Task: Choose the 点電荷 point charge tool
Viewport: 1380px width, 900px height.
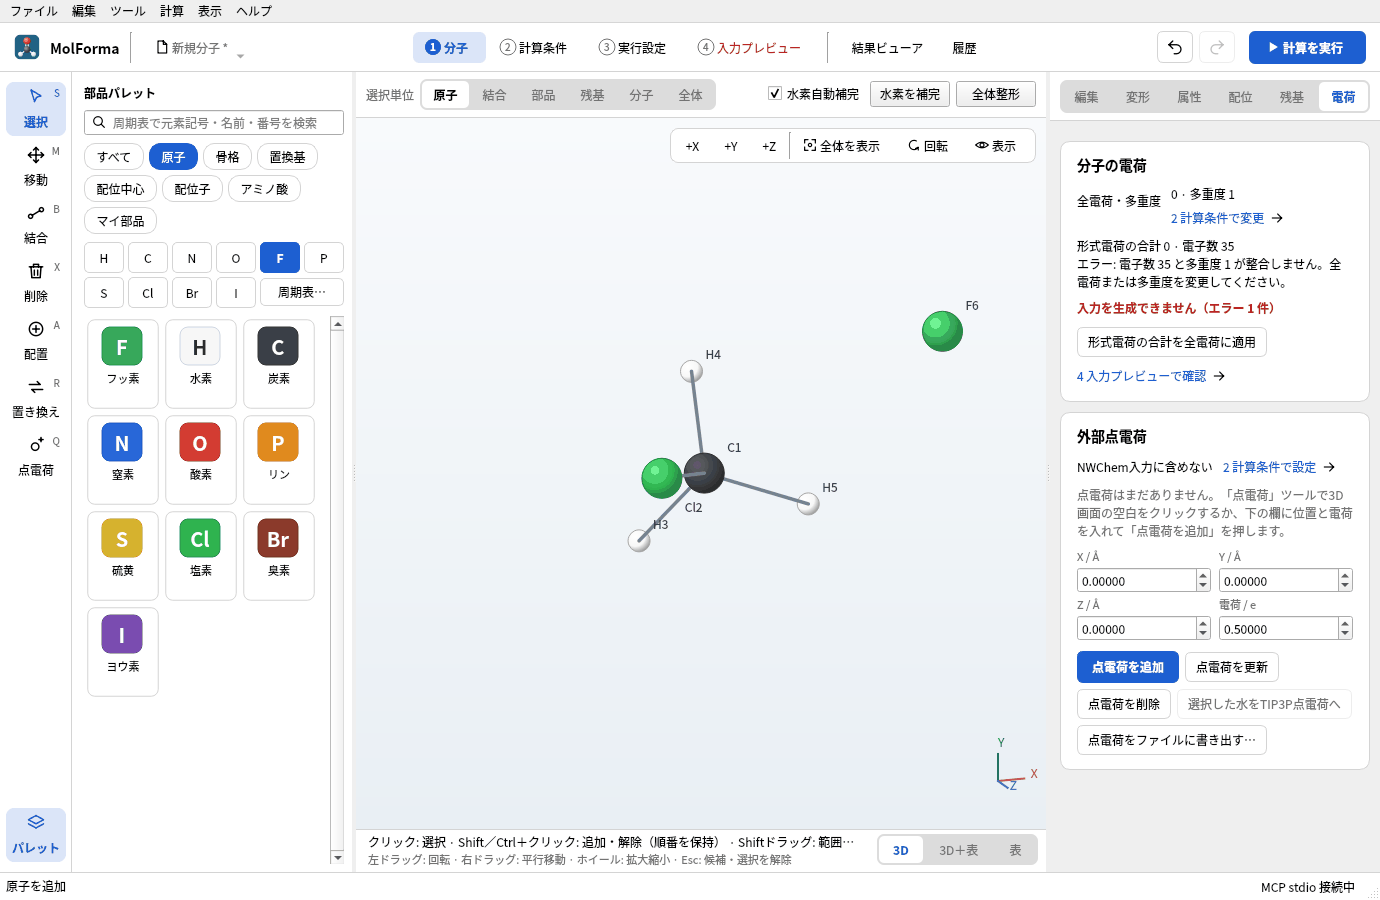Action: pos(36,456)
